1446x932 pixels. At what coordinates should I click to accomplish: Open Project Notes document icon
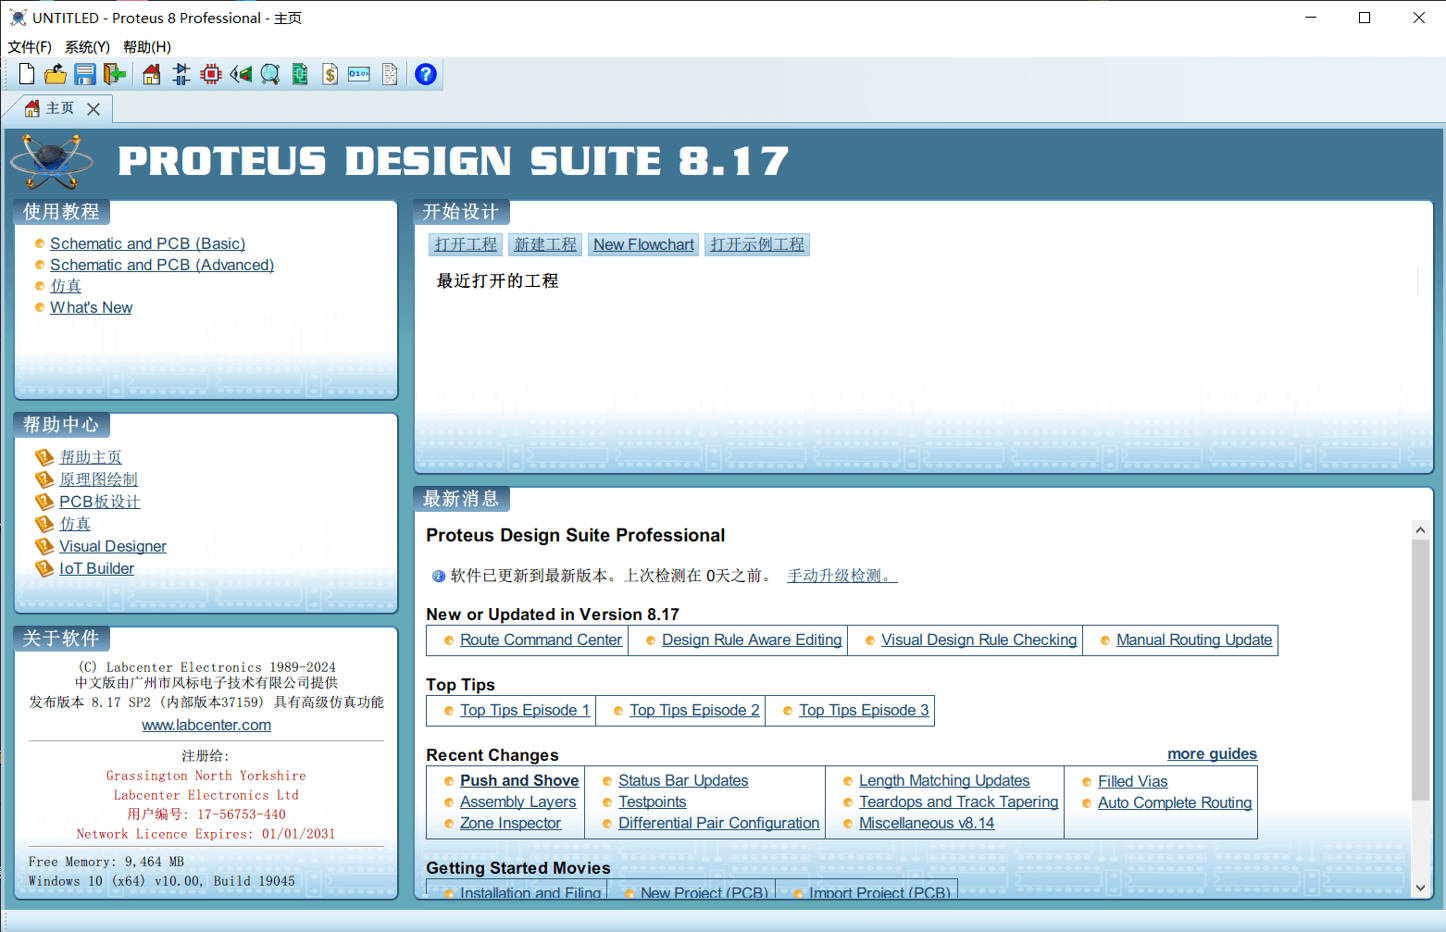[x=390, y=74]
